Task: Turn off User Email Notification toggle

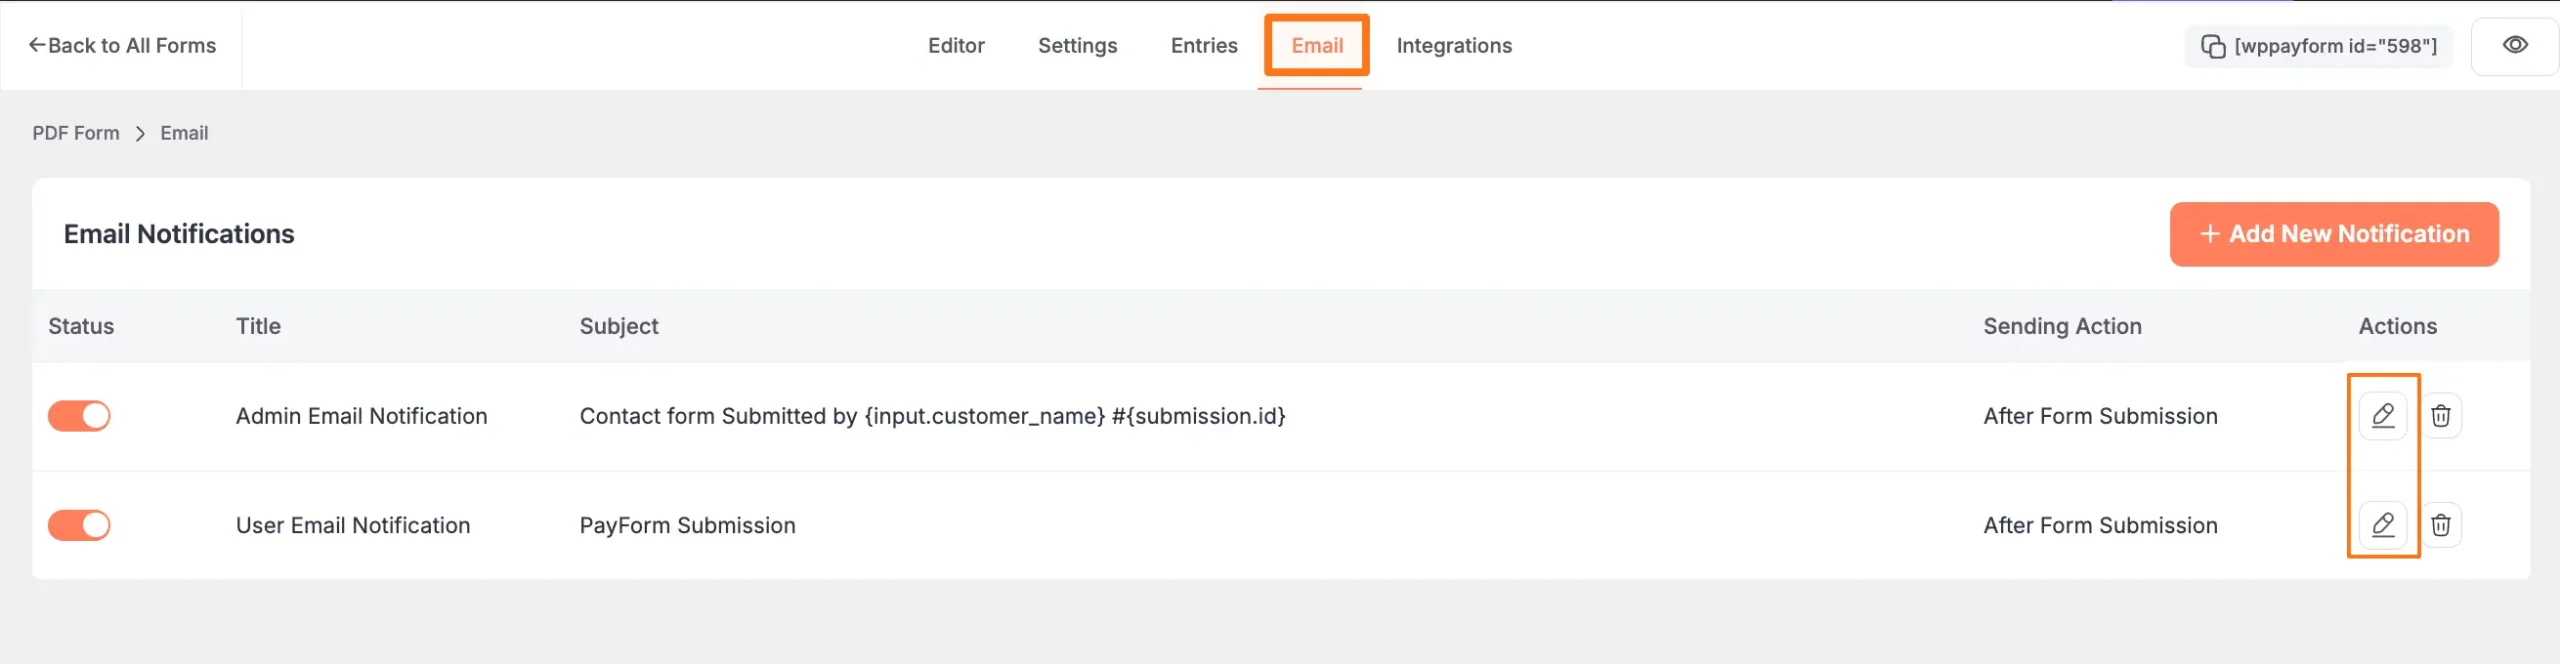Action: click(x=79, y=525)
